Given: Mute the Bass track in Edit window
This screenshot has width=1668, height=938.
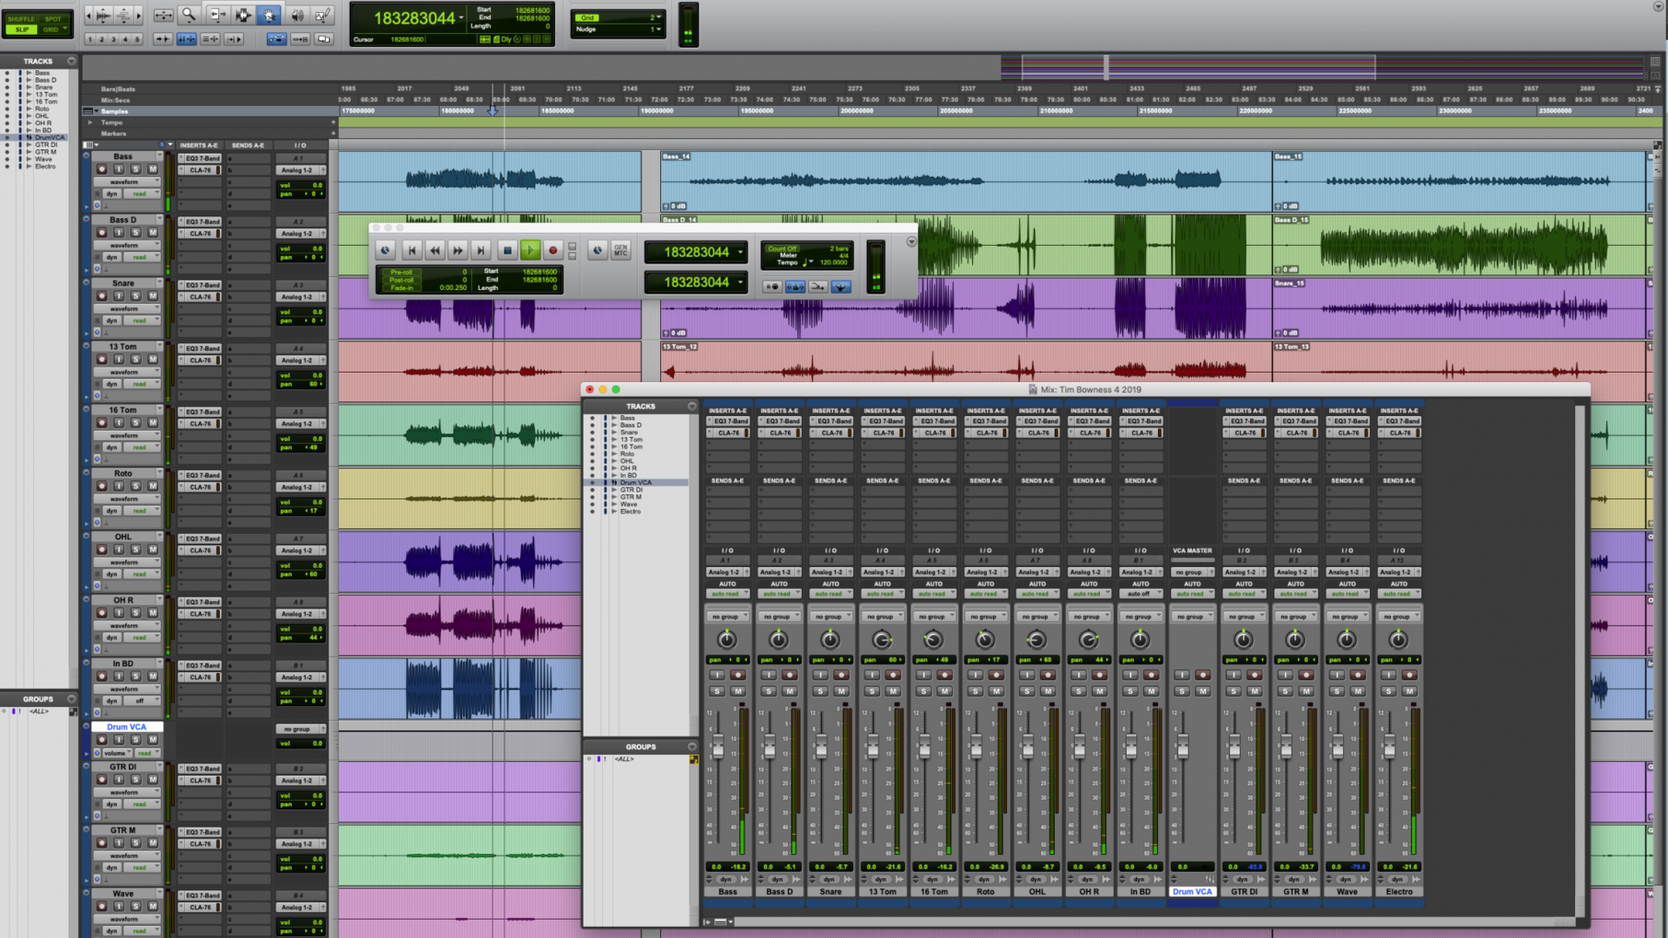Looking at the screenshot, I should (153, 169).
